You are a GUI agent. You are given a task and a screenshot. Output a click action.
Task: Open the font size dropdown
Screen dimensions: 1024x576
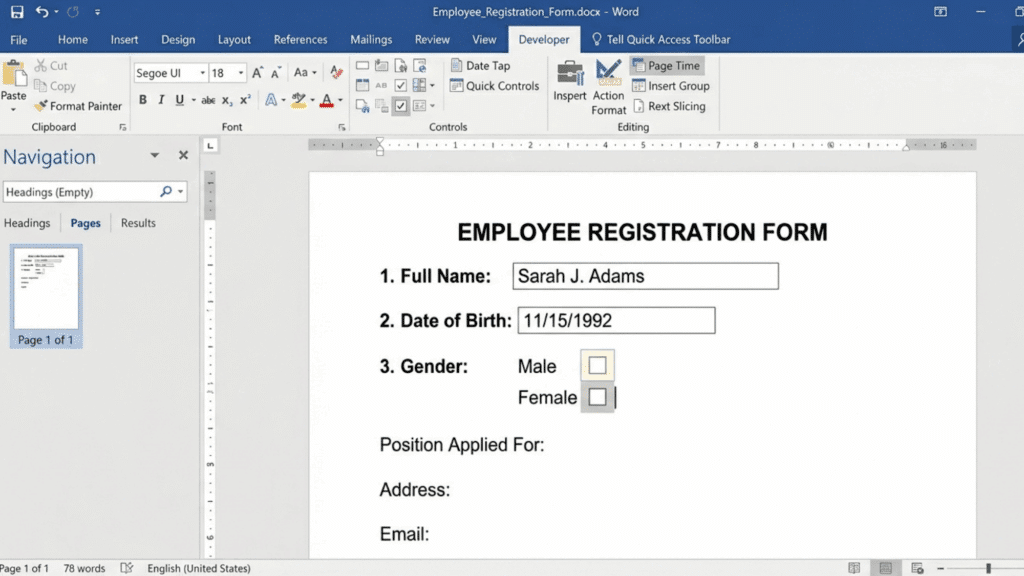(240, 73)
